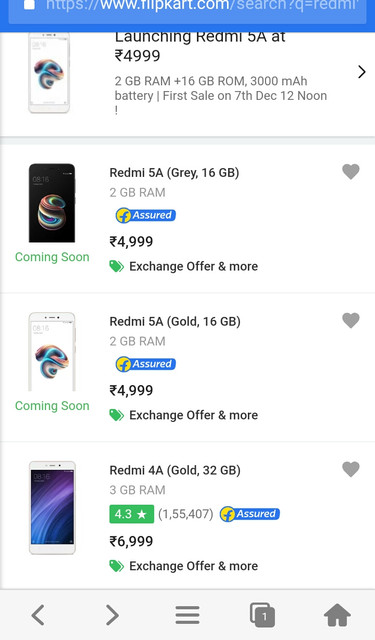Click the Assured badge beside Redmi 4A rating

250,514
